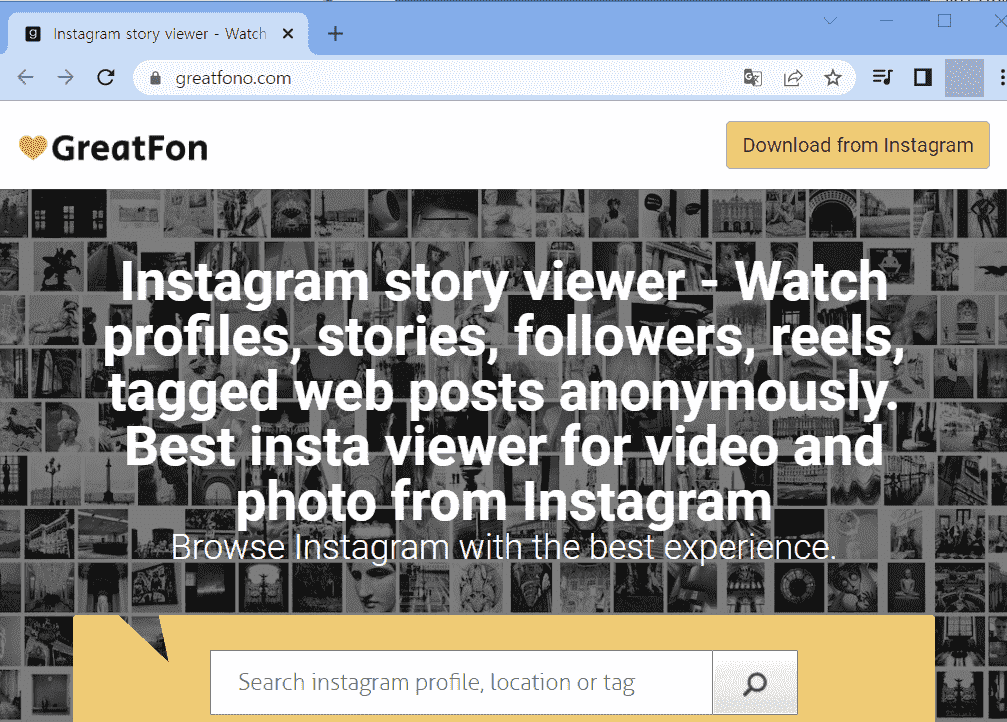Open a new tab with the plus button

[335, 33]
